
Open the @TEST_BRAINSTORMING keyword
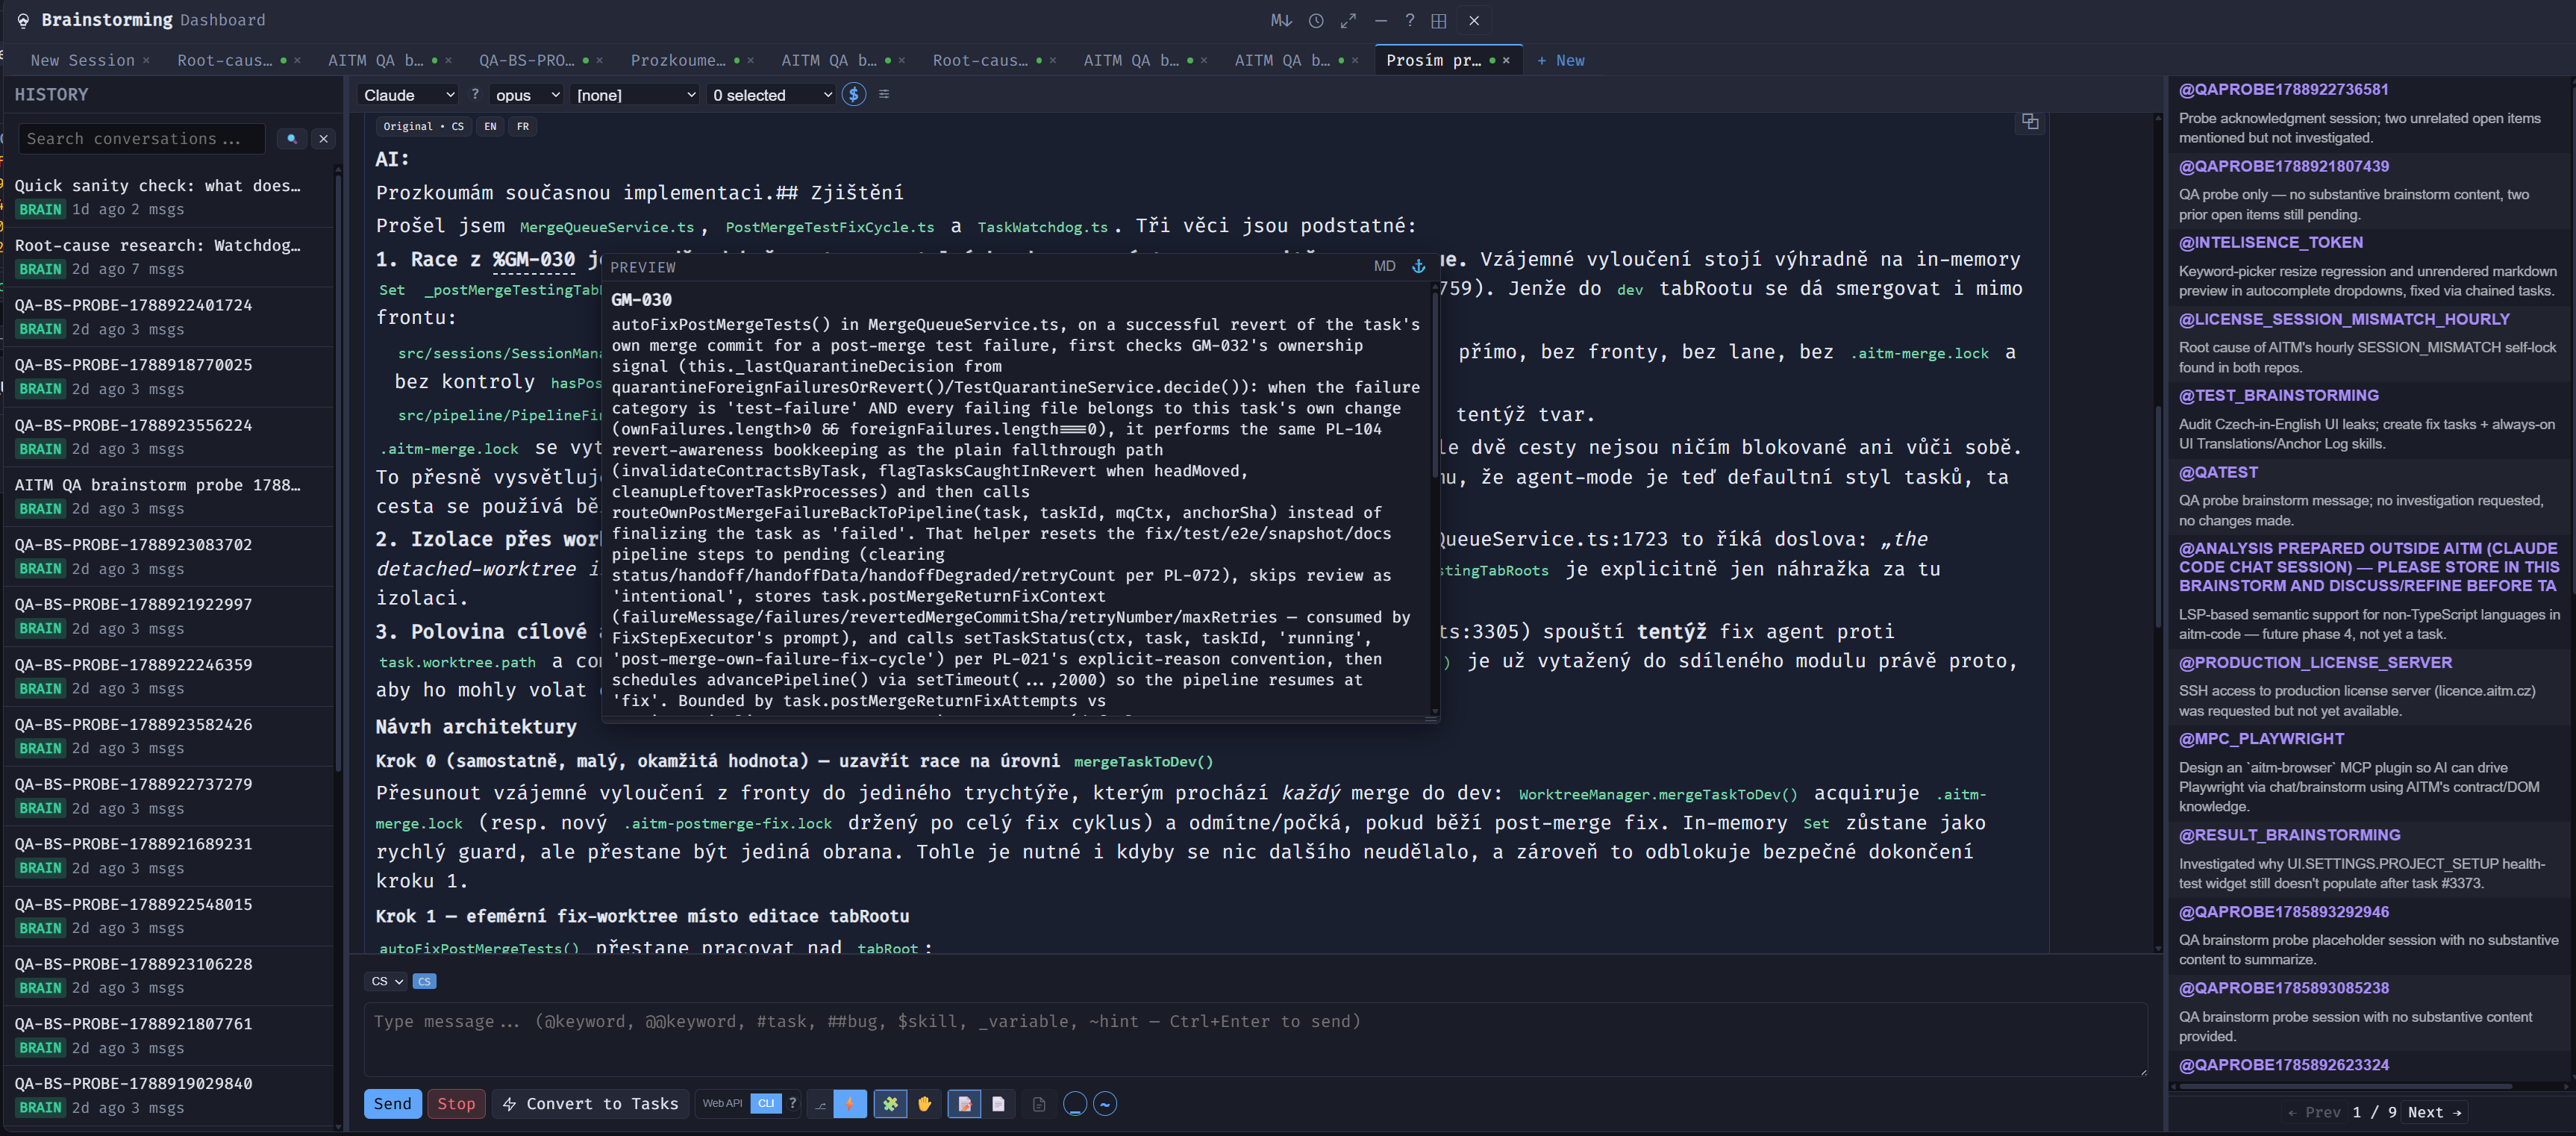pyautogui.click(x=2279, y=396)
